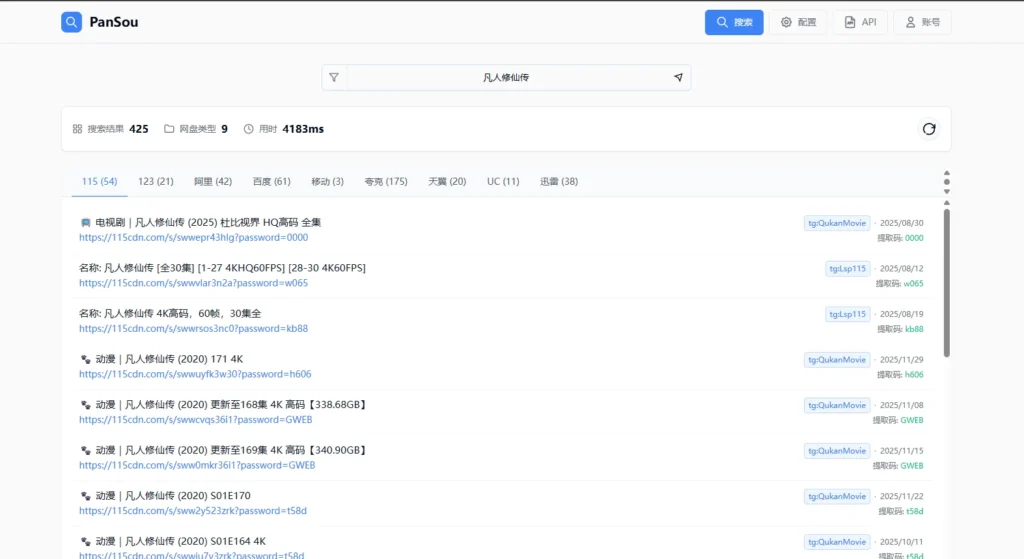1024x559 pixels.
Task: Click extraction code h606
Action: point(914,374)
